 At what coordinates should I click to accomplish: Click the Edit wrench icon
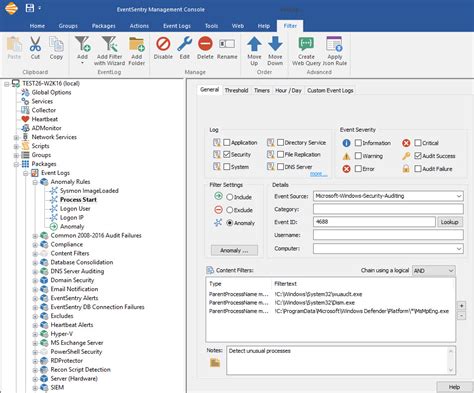184,44
